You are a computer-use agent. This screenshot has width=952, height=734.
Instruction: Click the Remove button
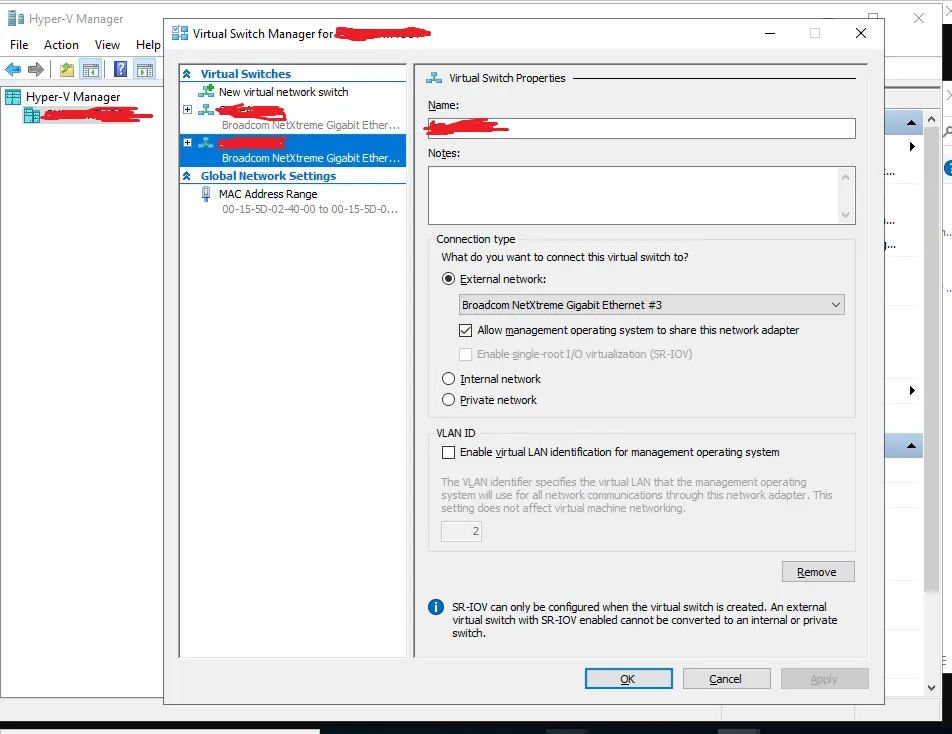coord(818,572)
